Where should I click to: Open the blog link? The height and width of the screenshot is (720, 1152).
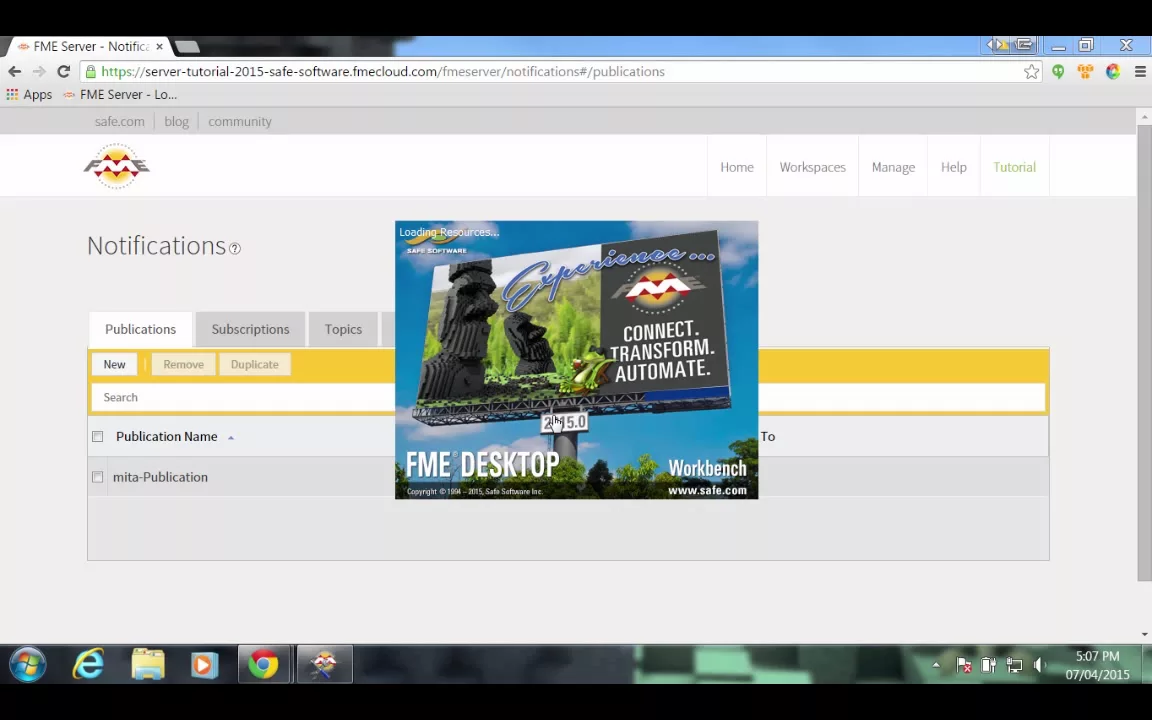[x=176, y=121]
